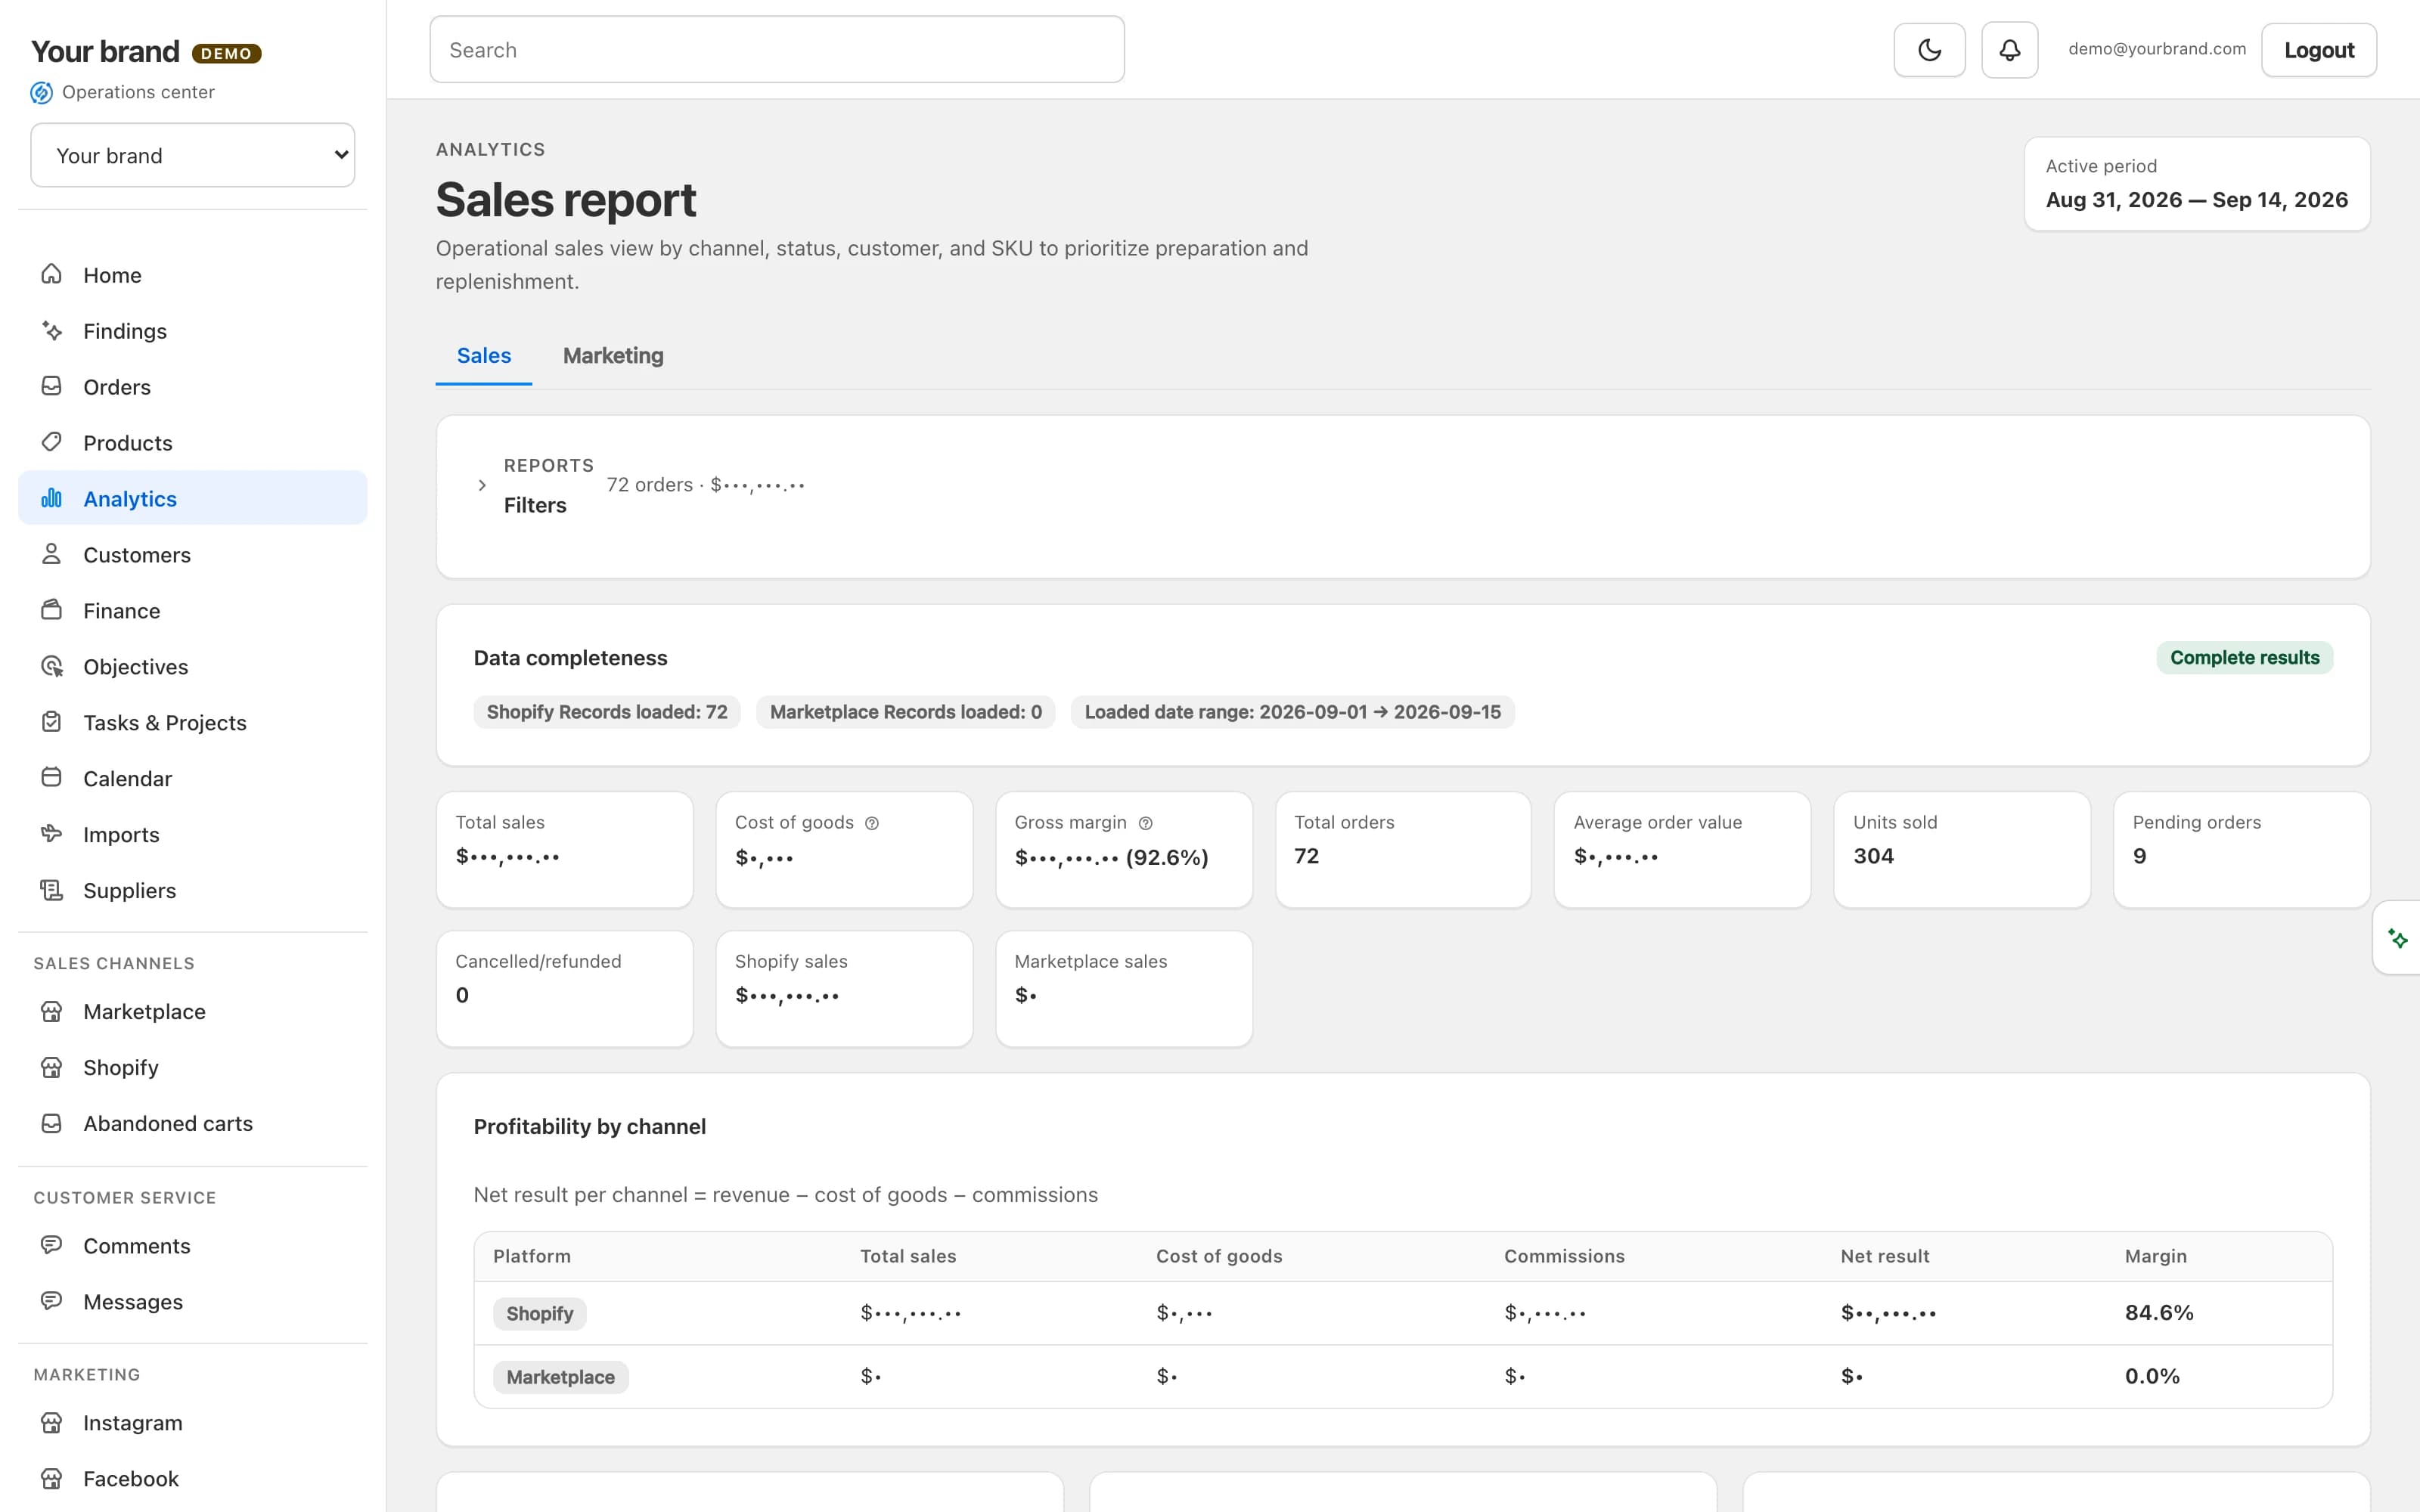Open Instagram under Marketing
Viewport: 2420px width, 1512px height.
click(x=193, y=1422)
